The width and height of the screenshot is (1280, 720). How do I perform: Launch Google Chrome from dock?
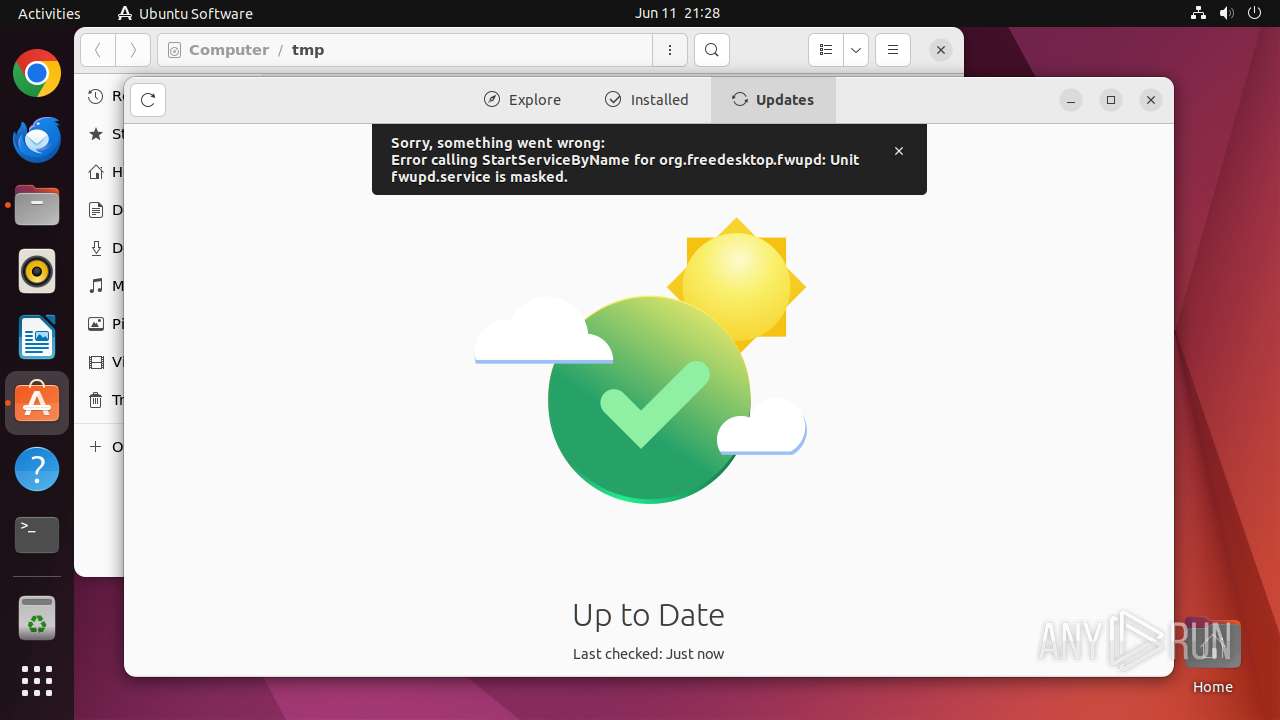coord(37,74)
